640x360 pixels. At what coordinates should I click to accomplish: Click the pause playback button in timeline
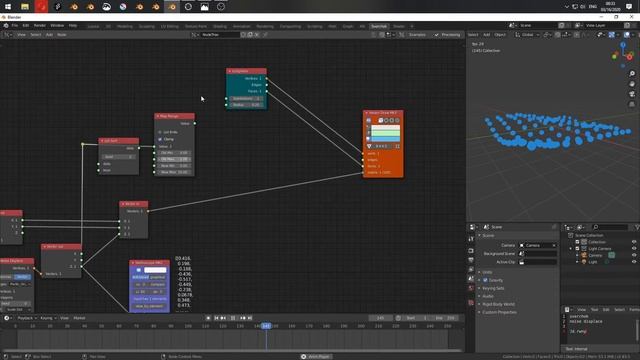click(233, 318)
